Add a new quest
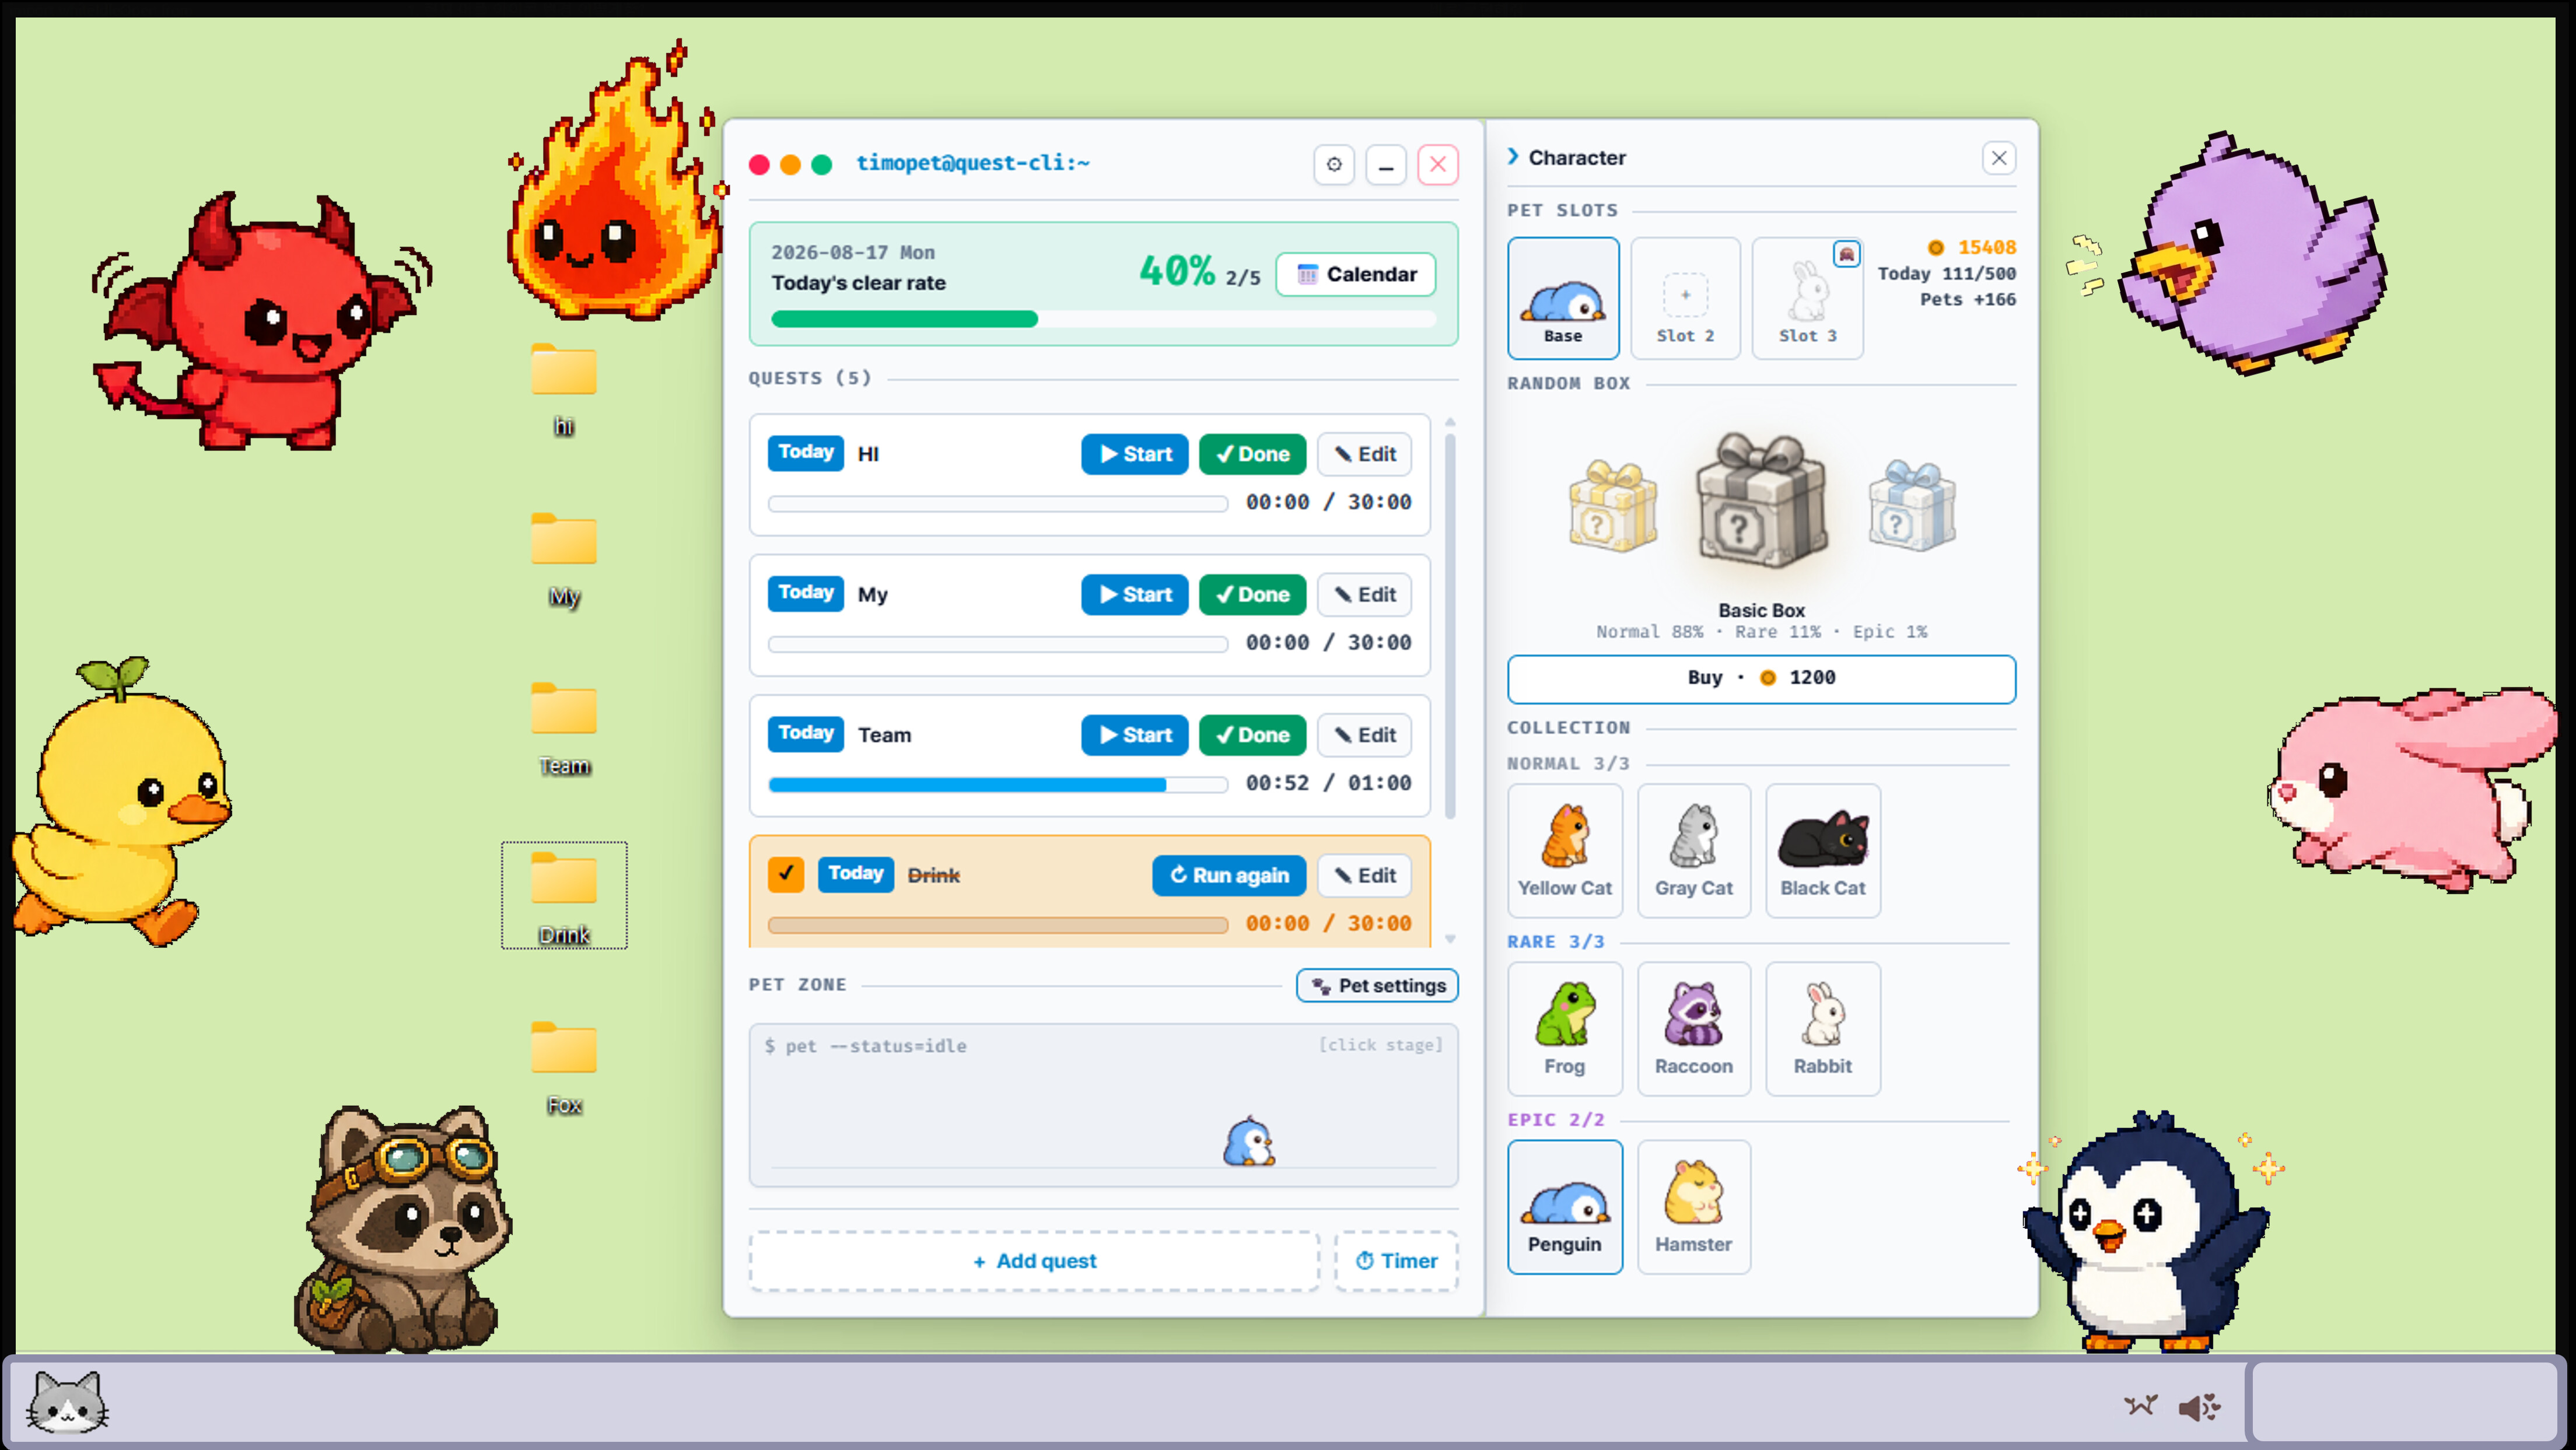The width and height of the screenshot is (2576, 1450). (x=1034, y=1262)
